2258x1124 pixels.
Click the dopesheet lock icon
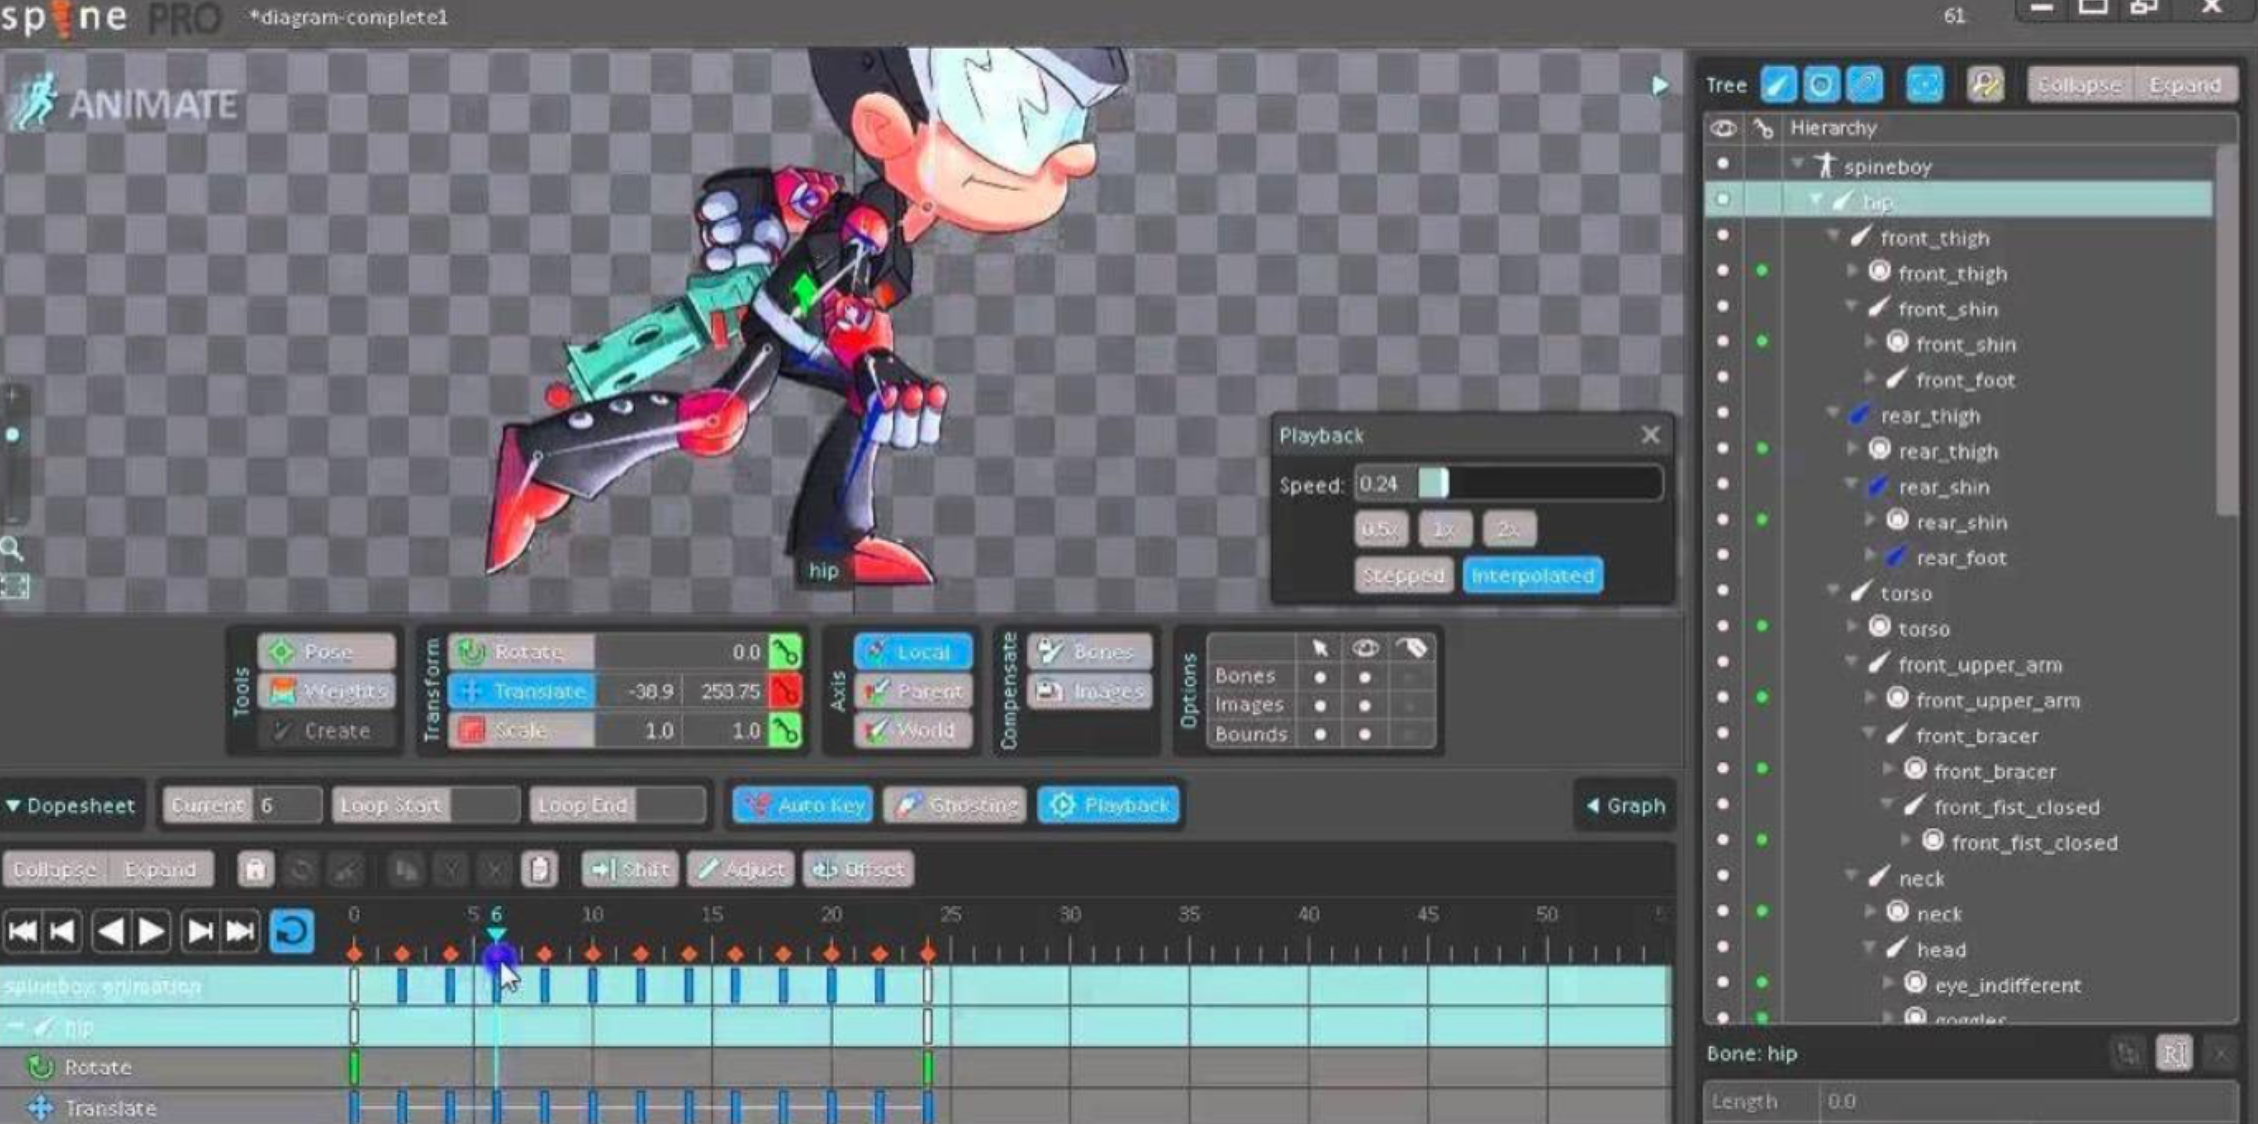255,870
